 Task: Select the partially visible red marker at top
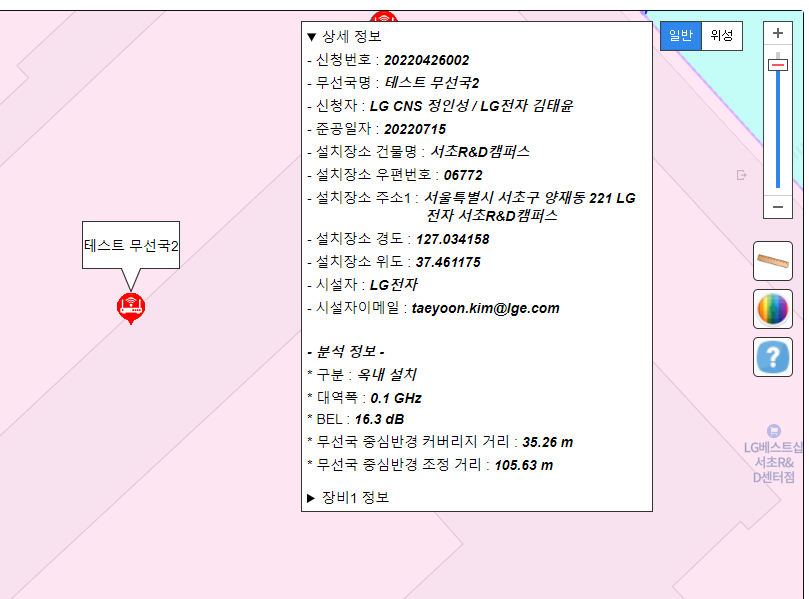click(x=383, y=19)
